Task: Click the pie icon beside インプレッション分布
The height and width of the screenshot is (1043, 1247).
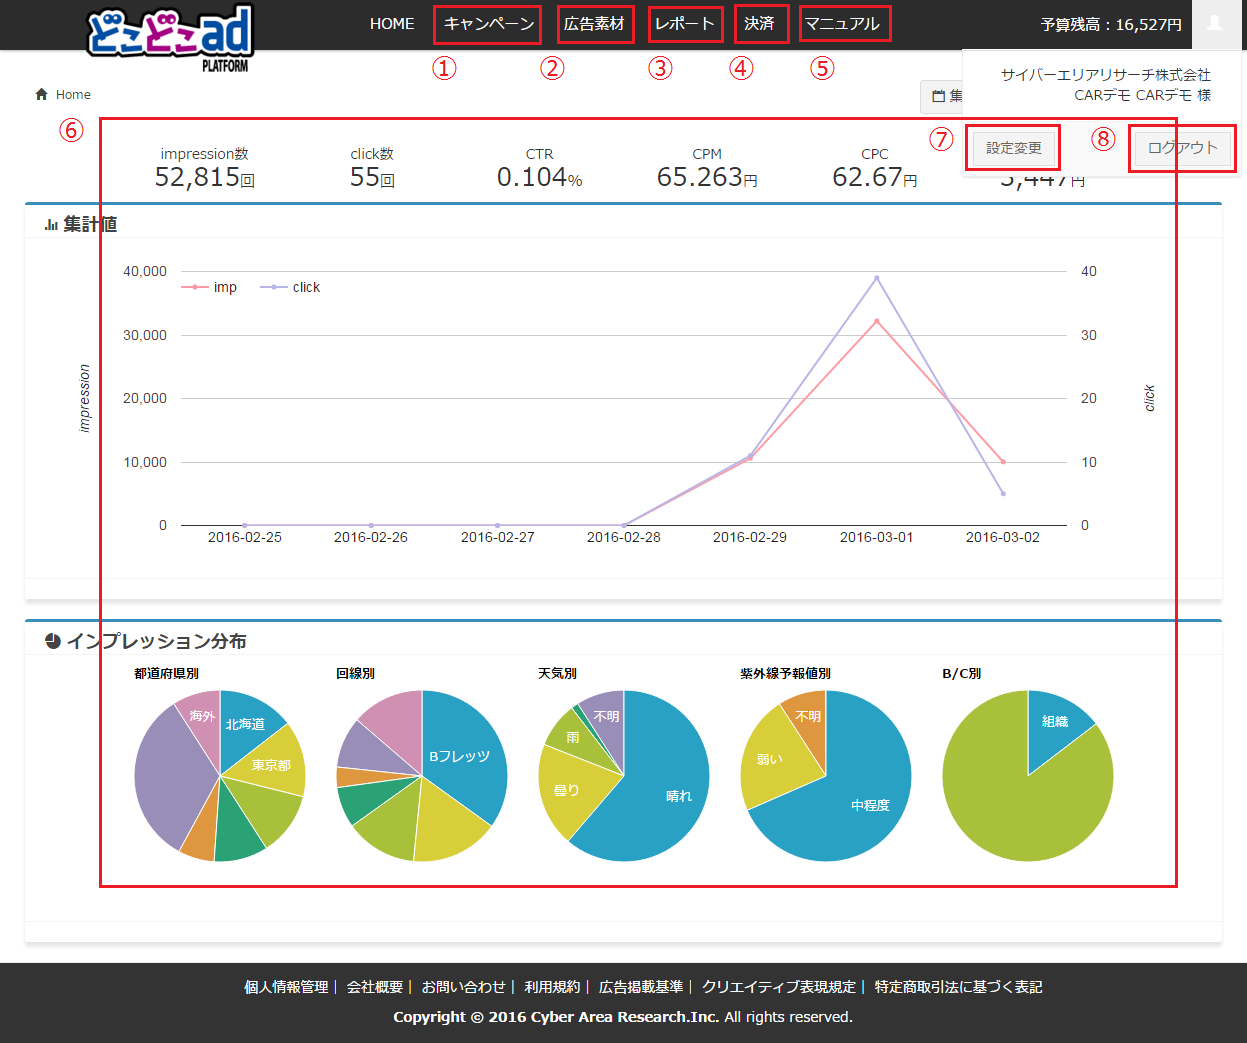Action: (x=53, y=641)
